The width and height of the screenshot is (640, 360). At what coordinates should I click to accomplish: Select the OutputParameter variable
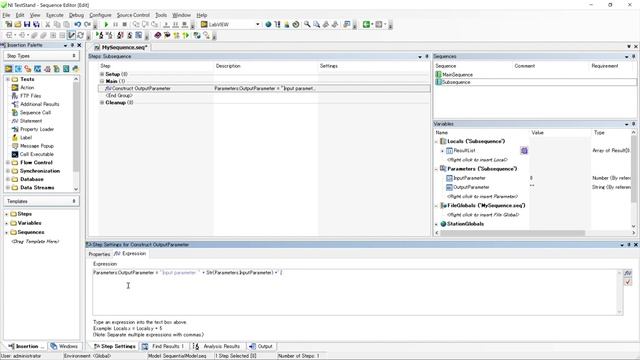(x=471, y=187)
